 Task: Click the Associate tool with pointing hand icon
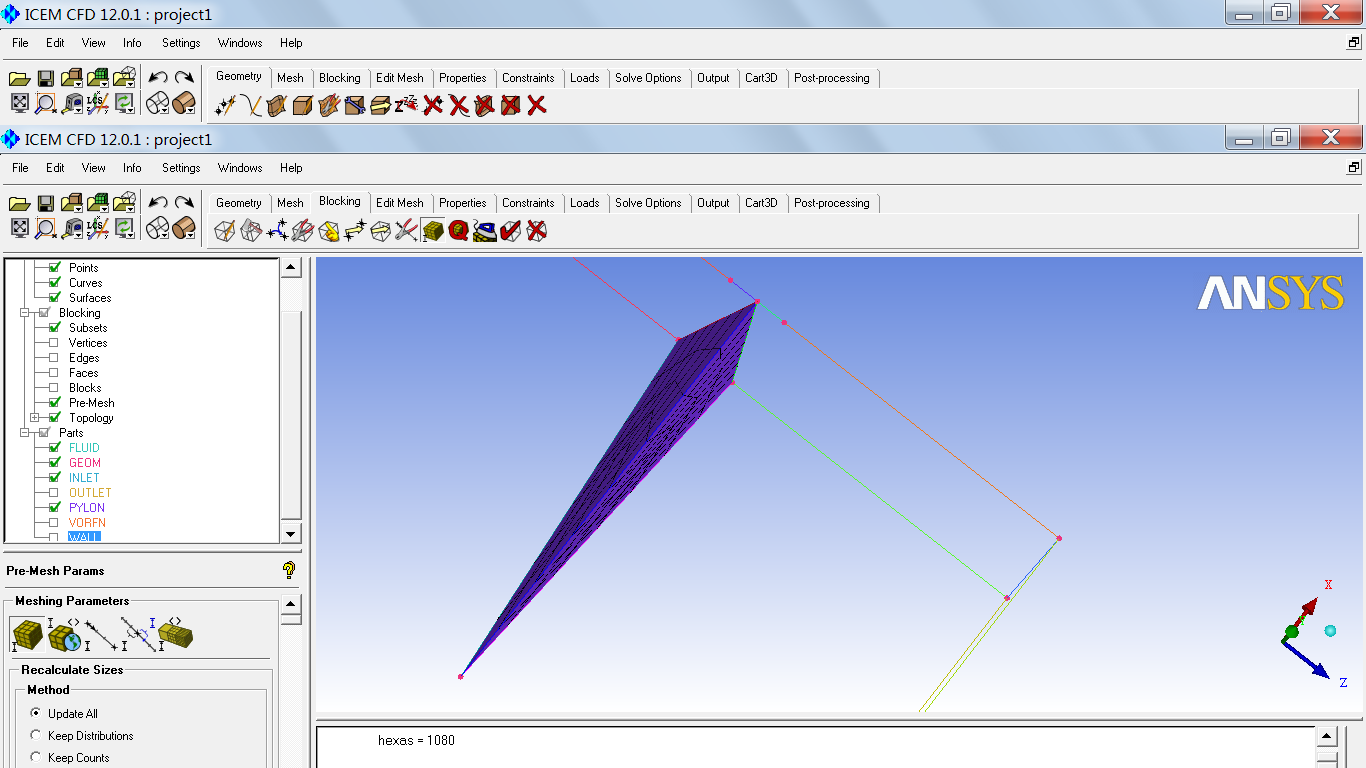[x=329, y=231]
